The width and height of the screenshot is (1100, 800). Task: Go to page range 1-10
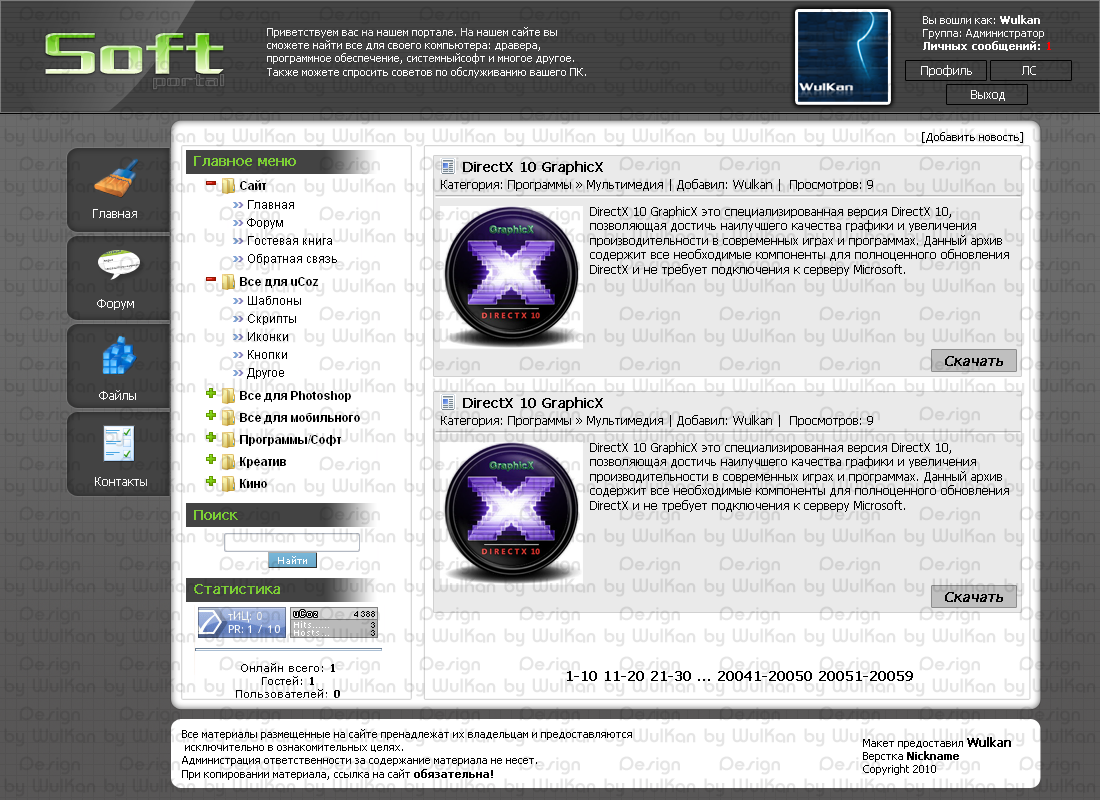tap(582, 676)
